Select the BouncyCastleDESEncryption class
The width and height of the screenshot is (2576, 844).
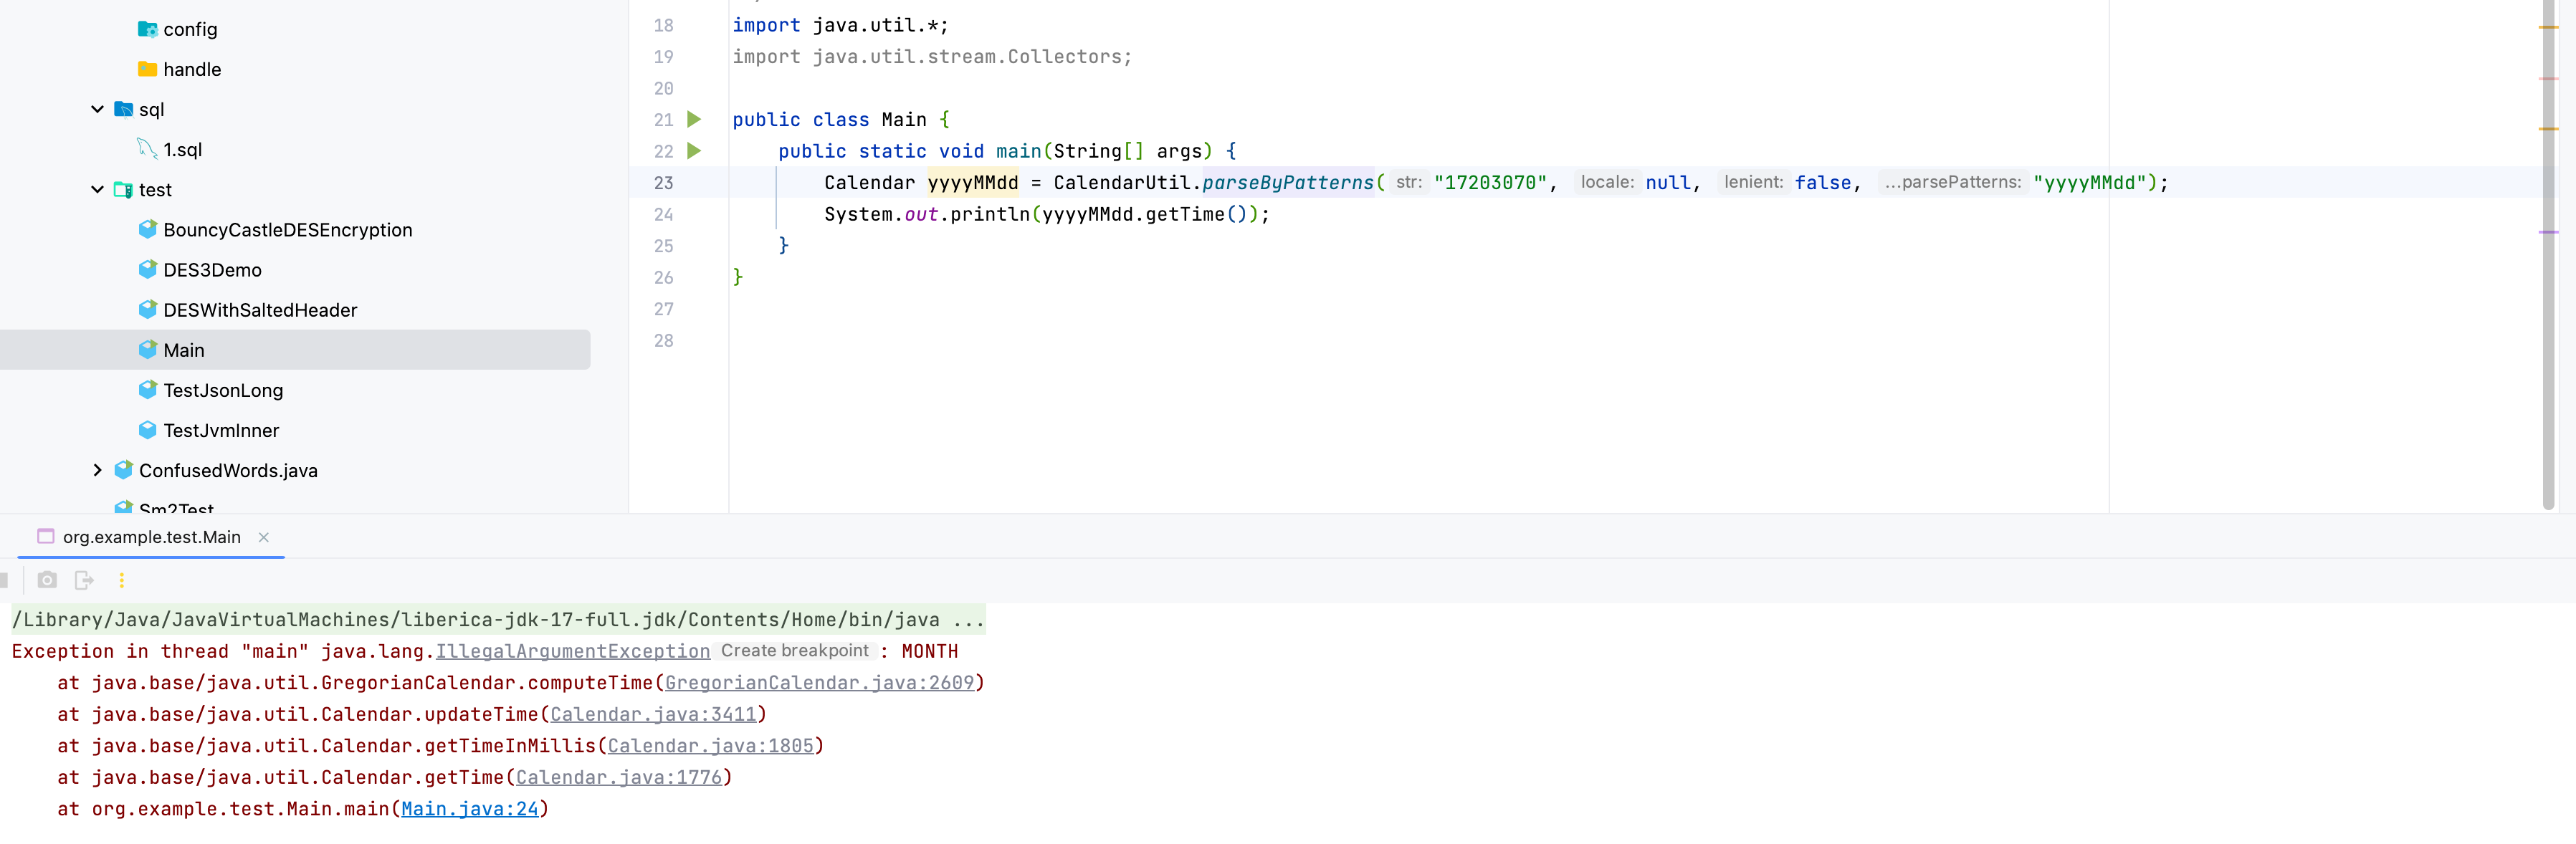(287, 229)
